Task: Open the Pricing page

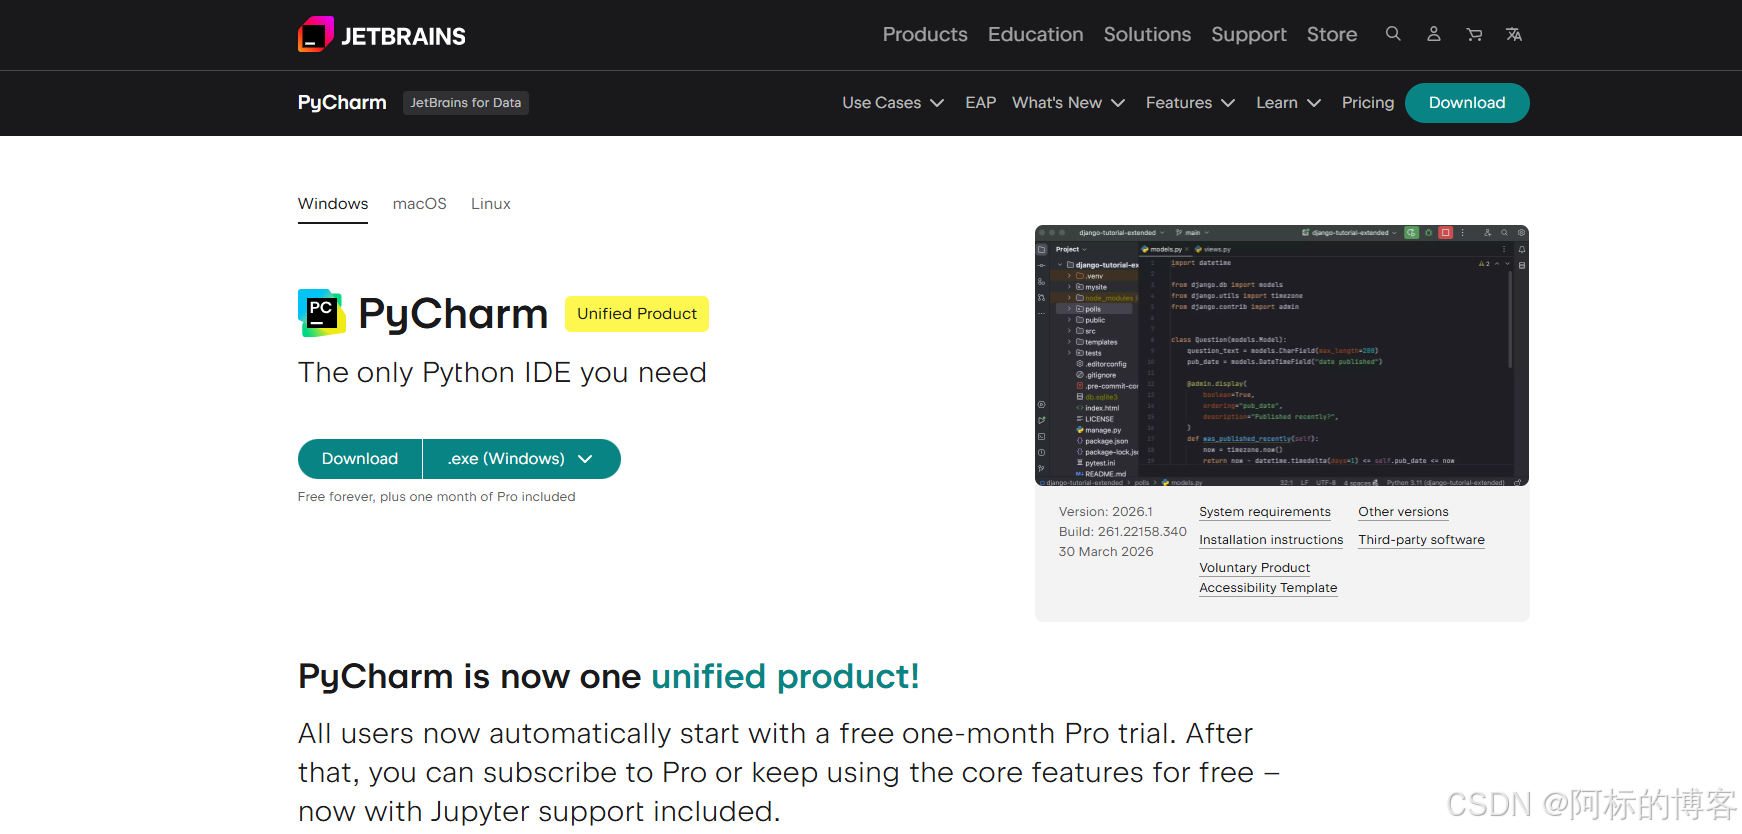Action: (1367, 103)
